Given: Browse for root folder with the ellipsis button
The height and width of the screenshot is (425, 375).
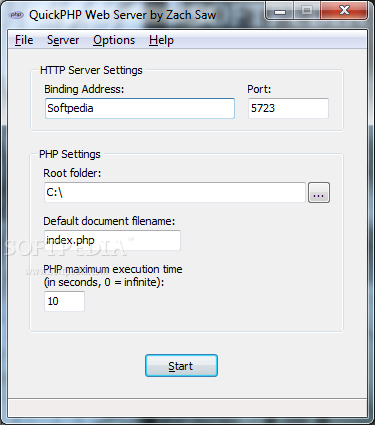Looking at the screenshot, I should [319, 192].
